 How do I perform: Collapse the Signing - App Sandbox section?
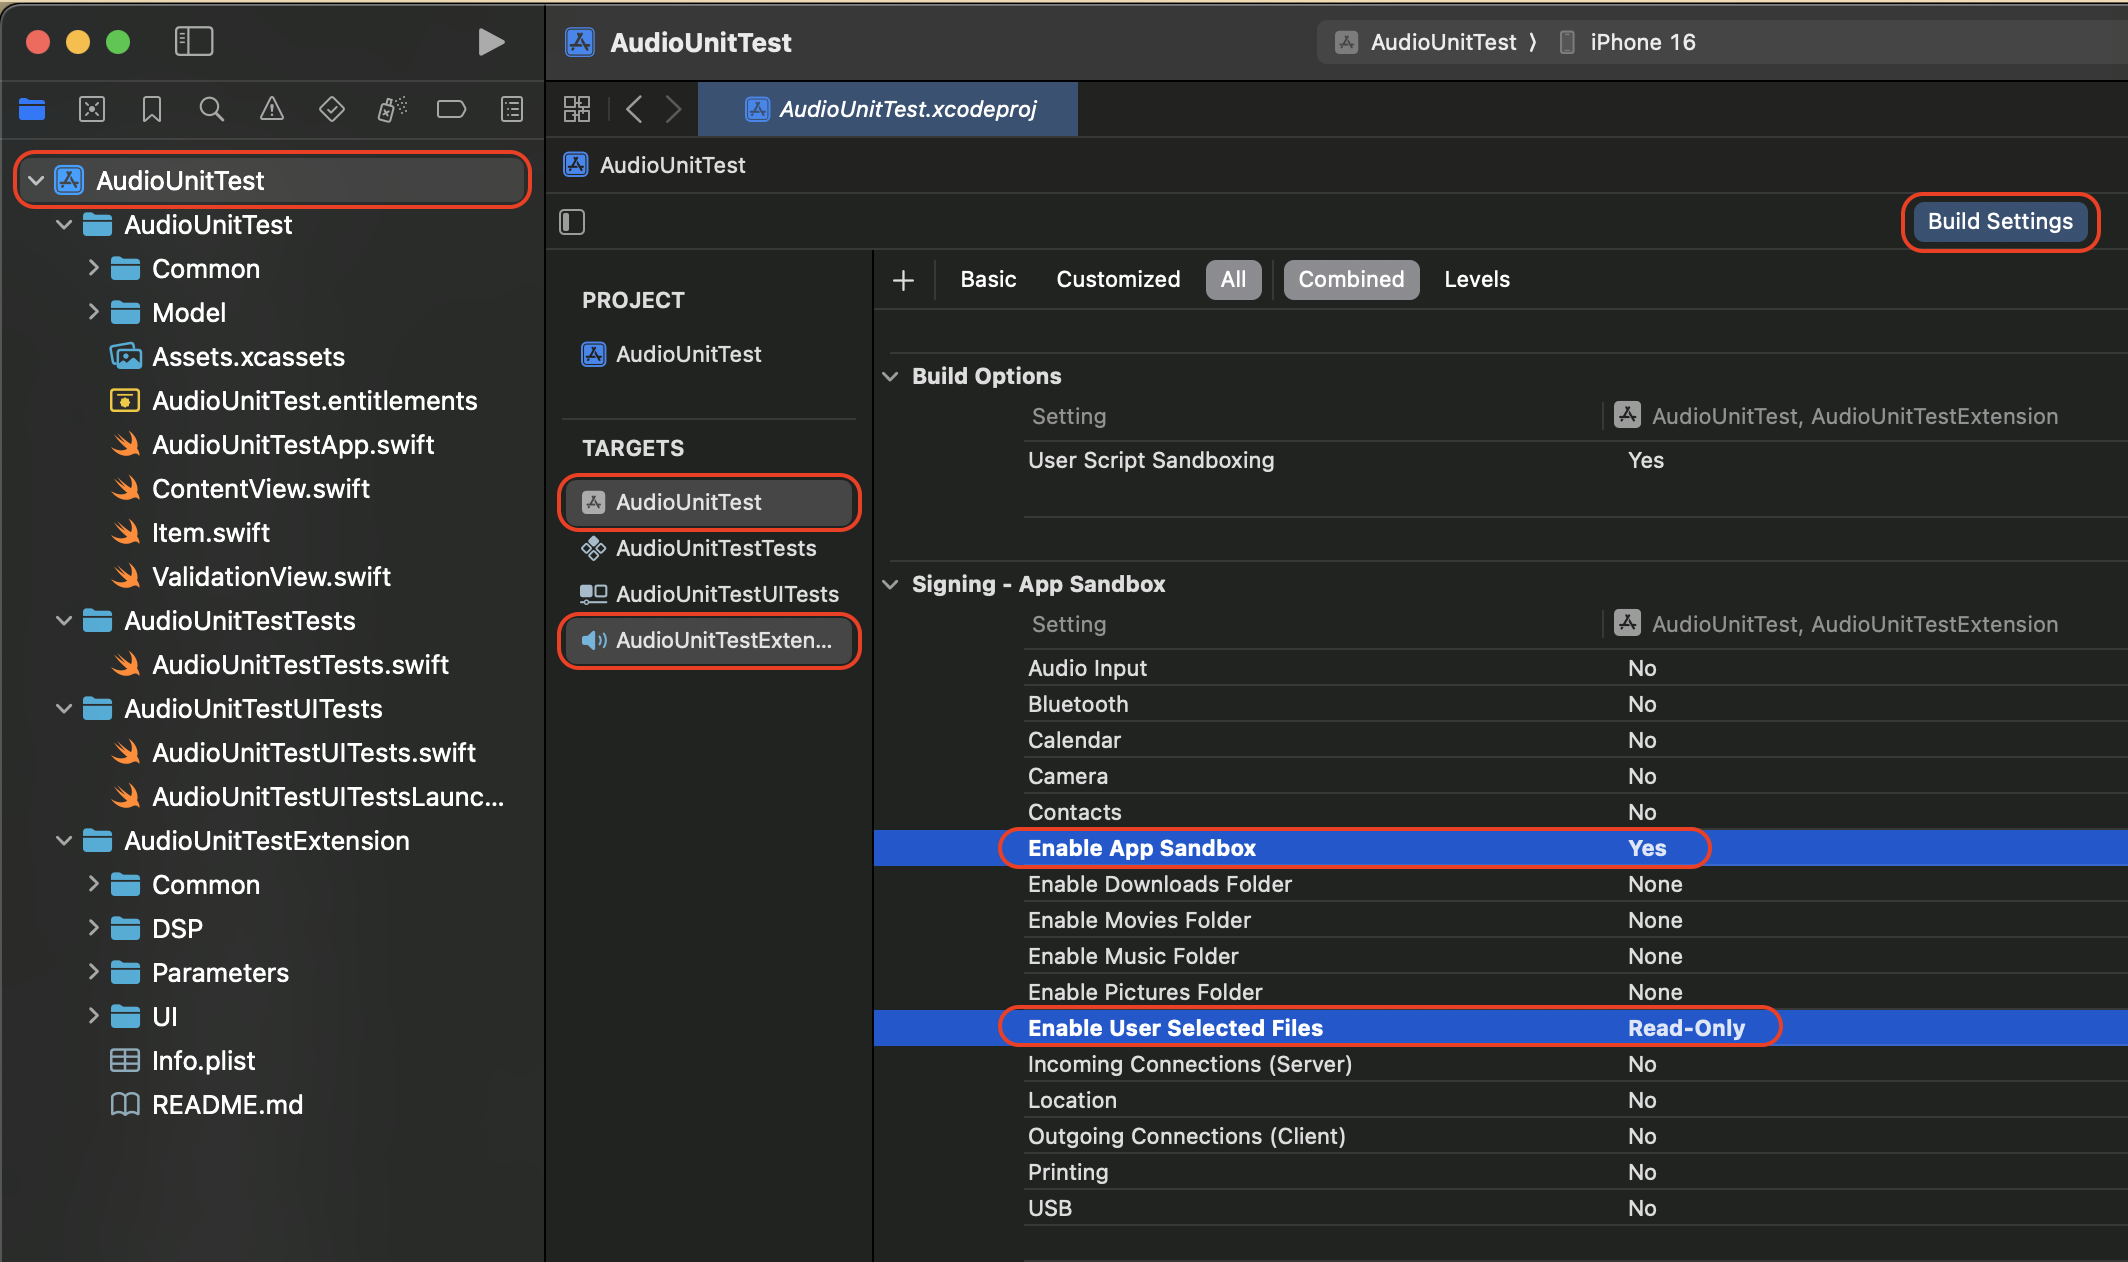[x=891, y=584]
